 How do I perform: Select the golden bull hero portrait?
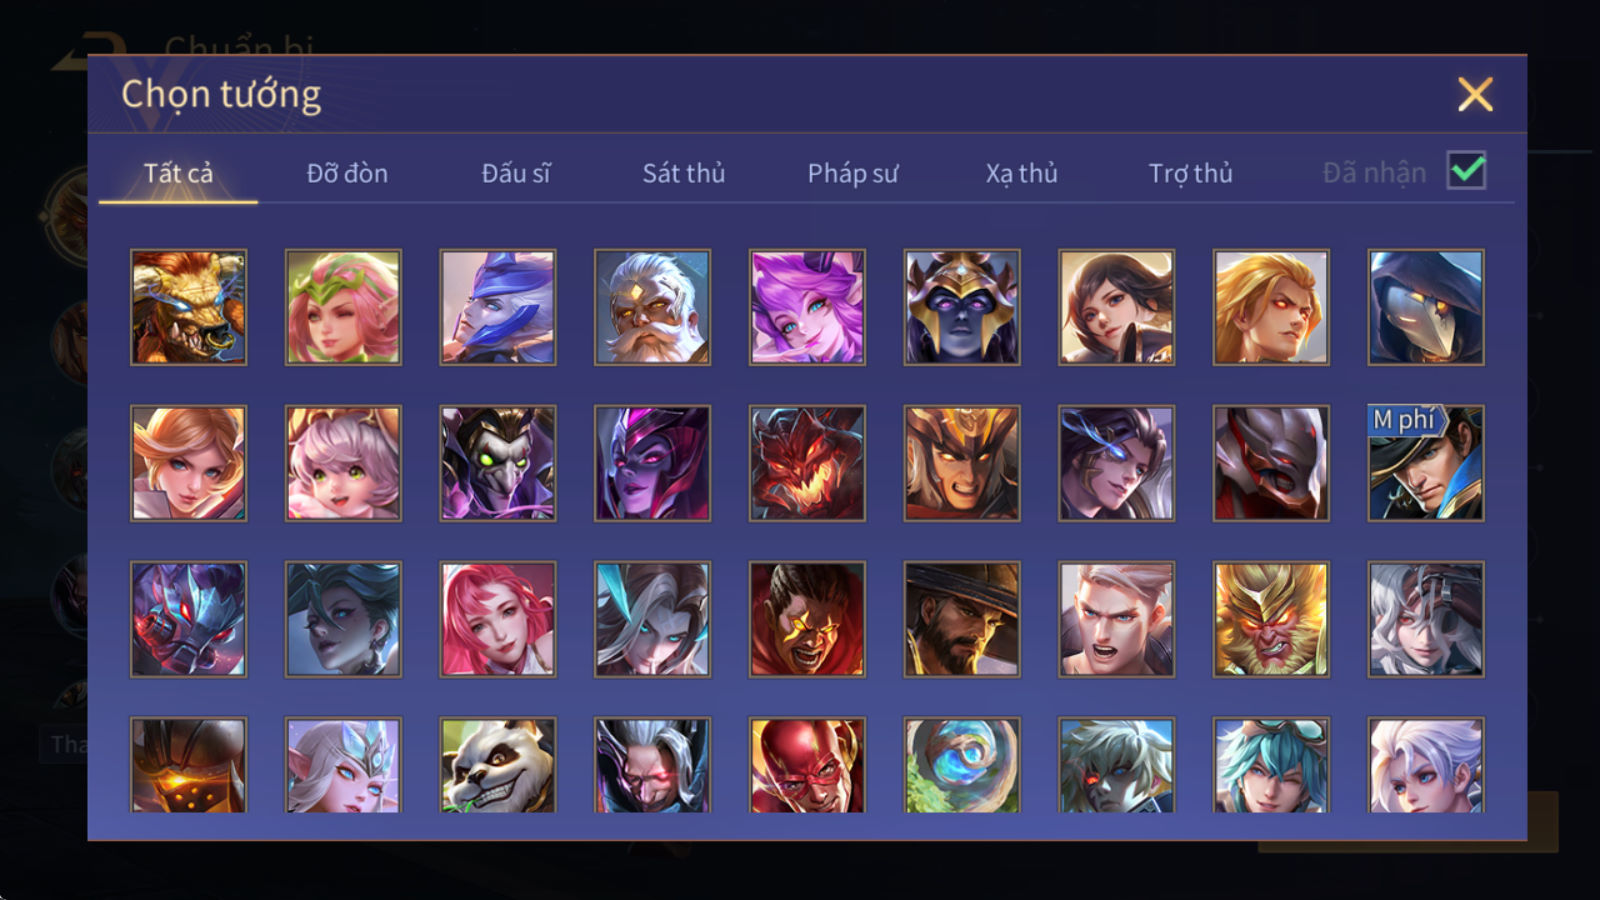click(188, 307)
